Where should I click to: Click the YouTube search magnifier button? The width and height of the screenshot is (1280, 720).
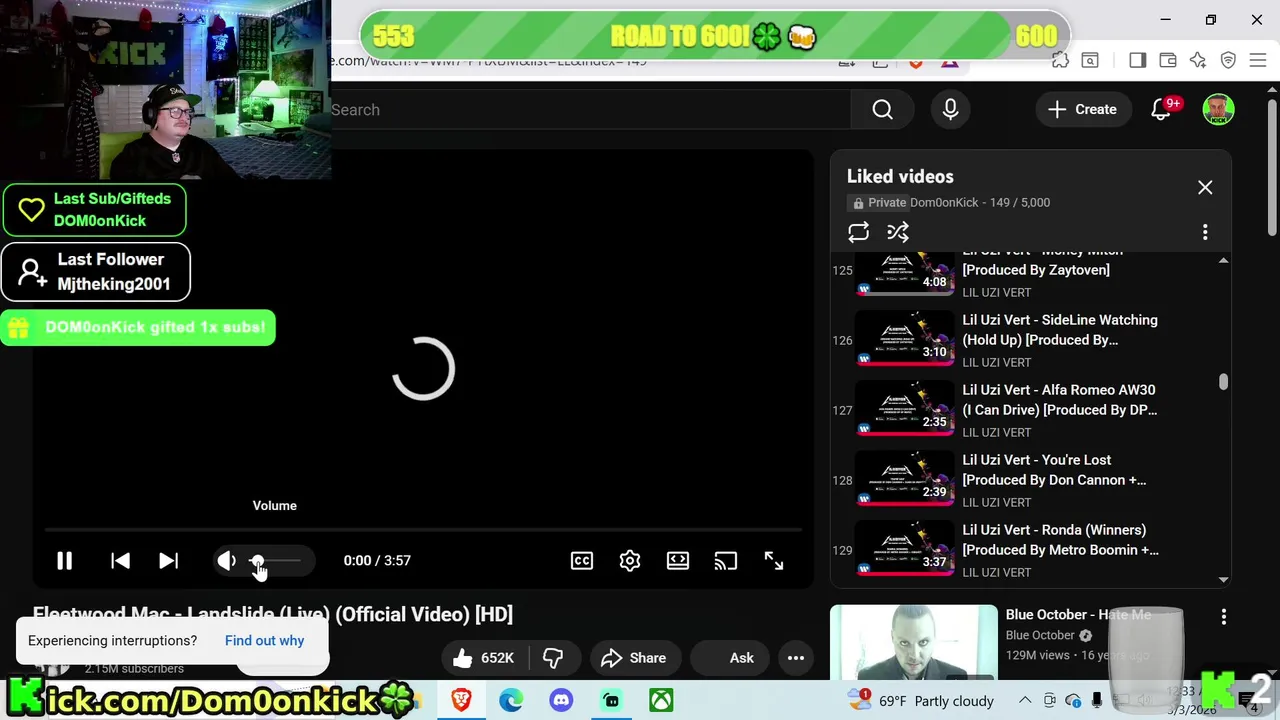(882, 110)
